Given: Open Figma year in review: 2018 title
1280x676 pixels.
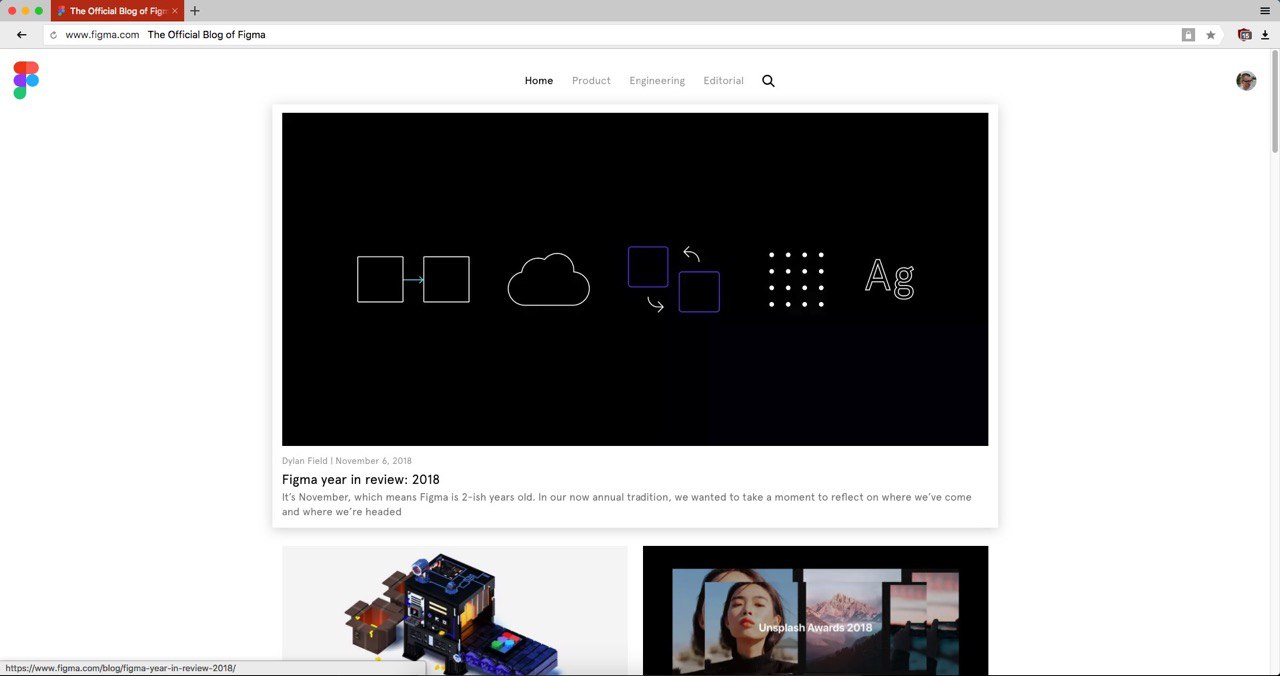Looking at the screenshot, I should (361, 480).
